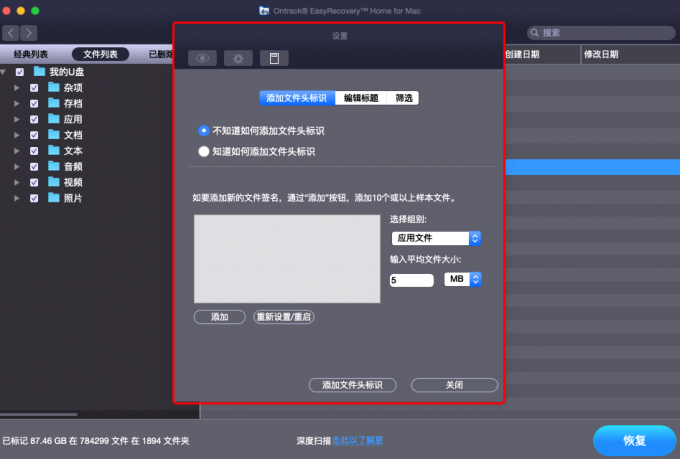This screenshot has height=459, width=680.
Task: Click the EasyRecovery app icon in title bar
Action: coord(264,11)
